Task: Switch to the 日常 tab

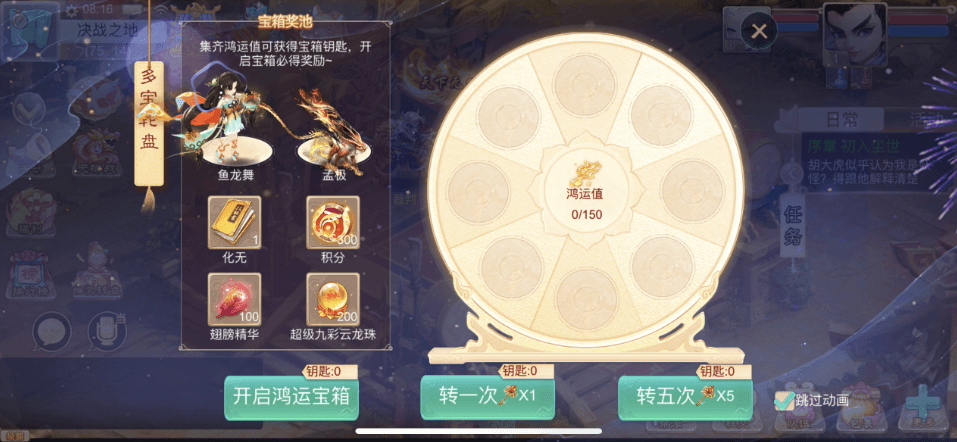Action: [x=842, y=120]
